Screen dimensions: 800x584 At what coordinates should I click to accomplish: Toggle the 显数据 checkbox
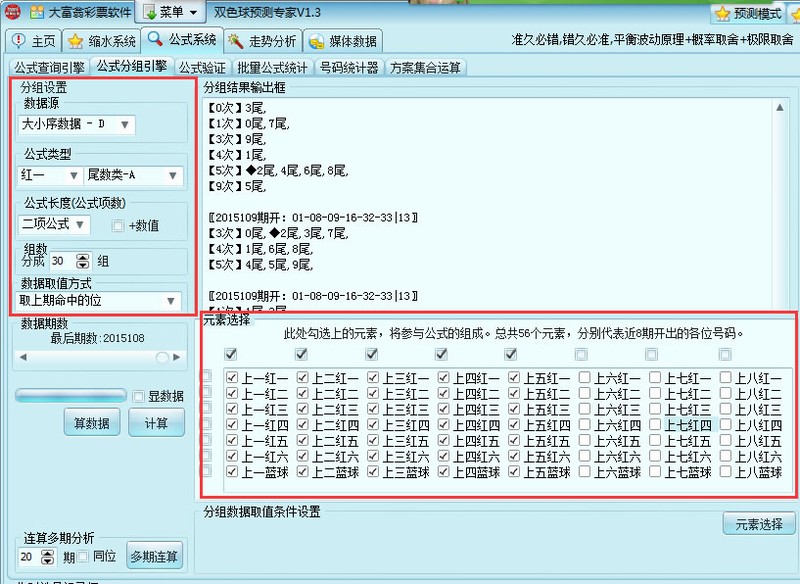139,396
